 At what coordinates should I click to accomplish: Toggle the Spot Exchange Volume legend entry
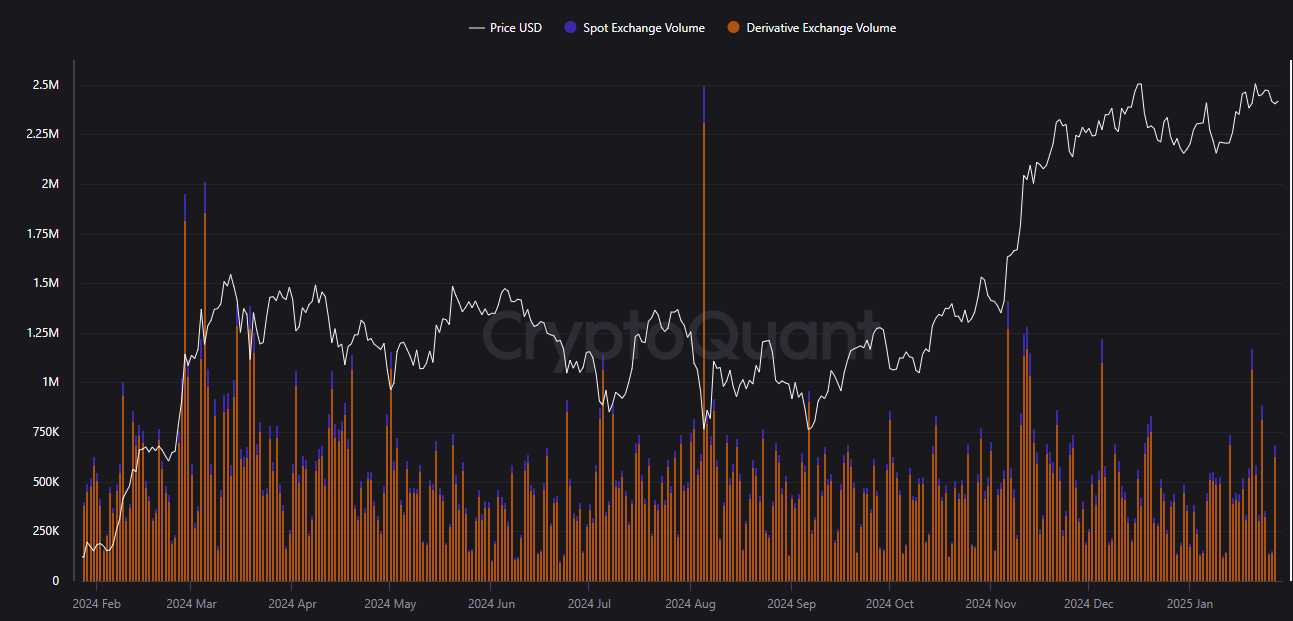click(635, 28)
